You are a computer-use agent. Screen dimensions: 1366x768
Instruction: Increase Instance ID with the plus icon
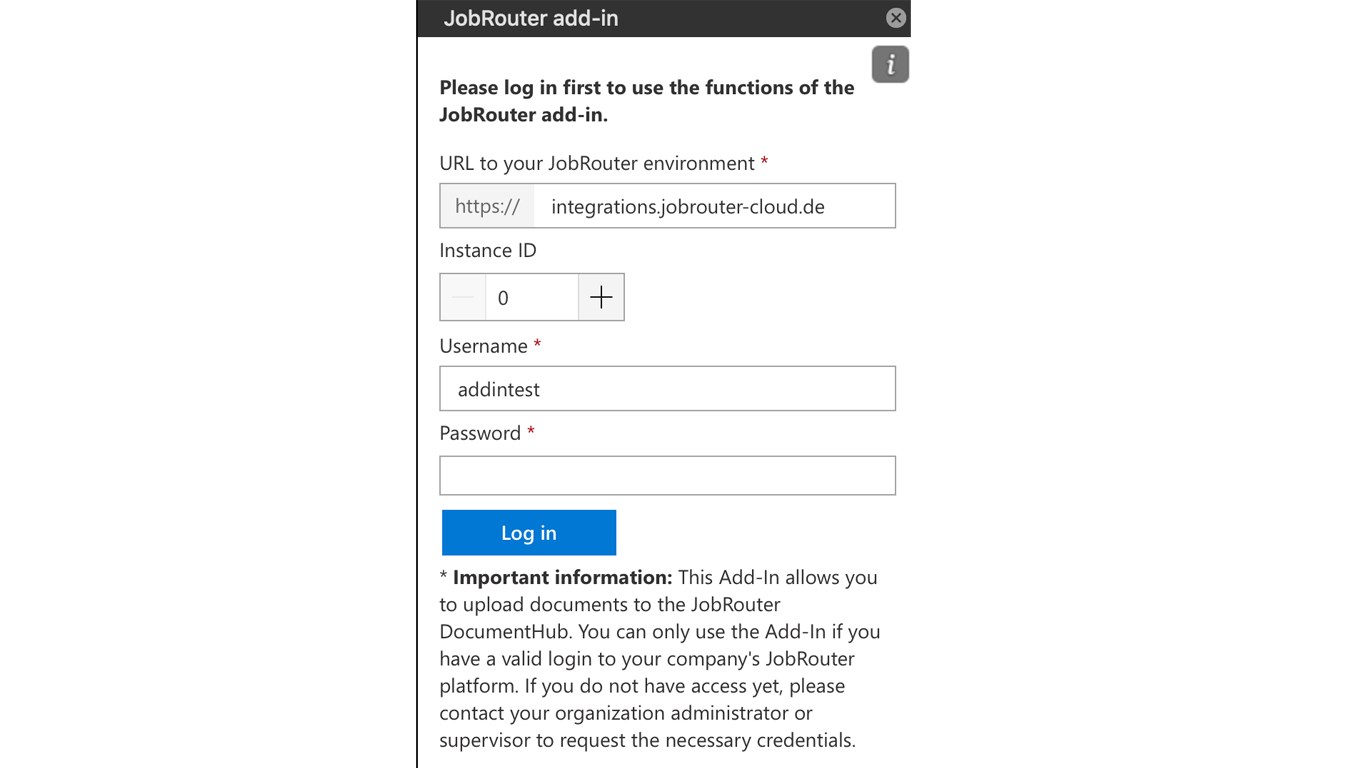601,297
